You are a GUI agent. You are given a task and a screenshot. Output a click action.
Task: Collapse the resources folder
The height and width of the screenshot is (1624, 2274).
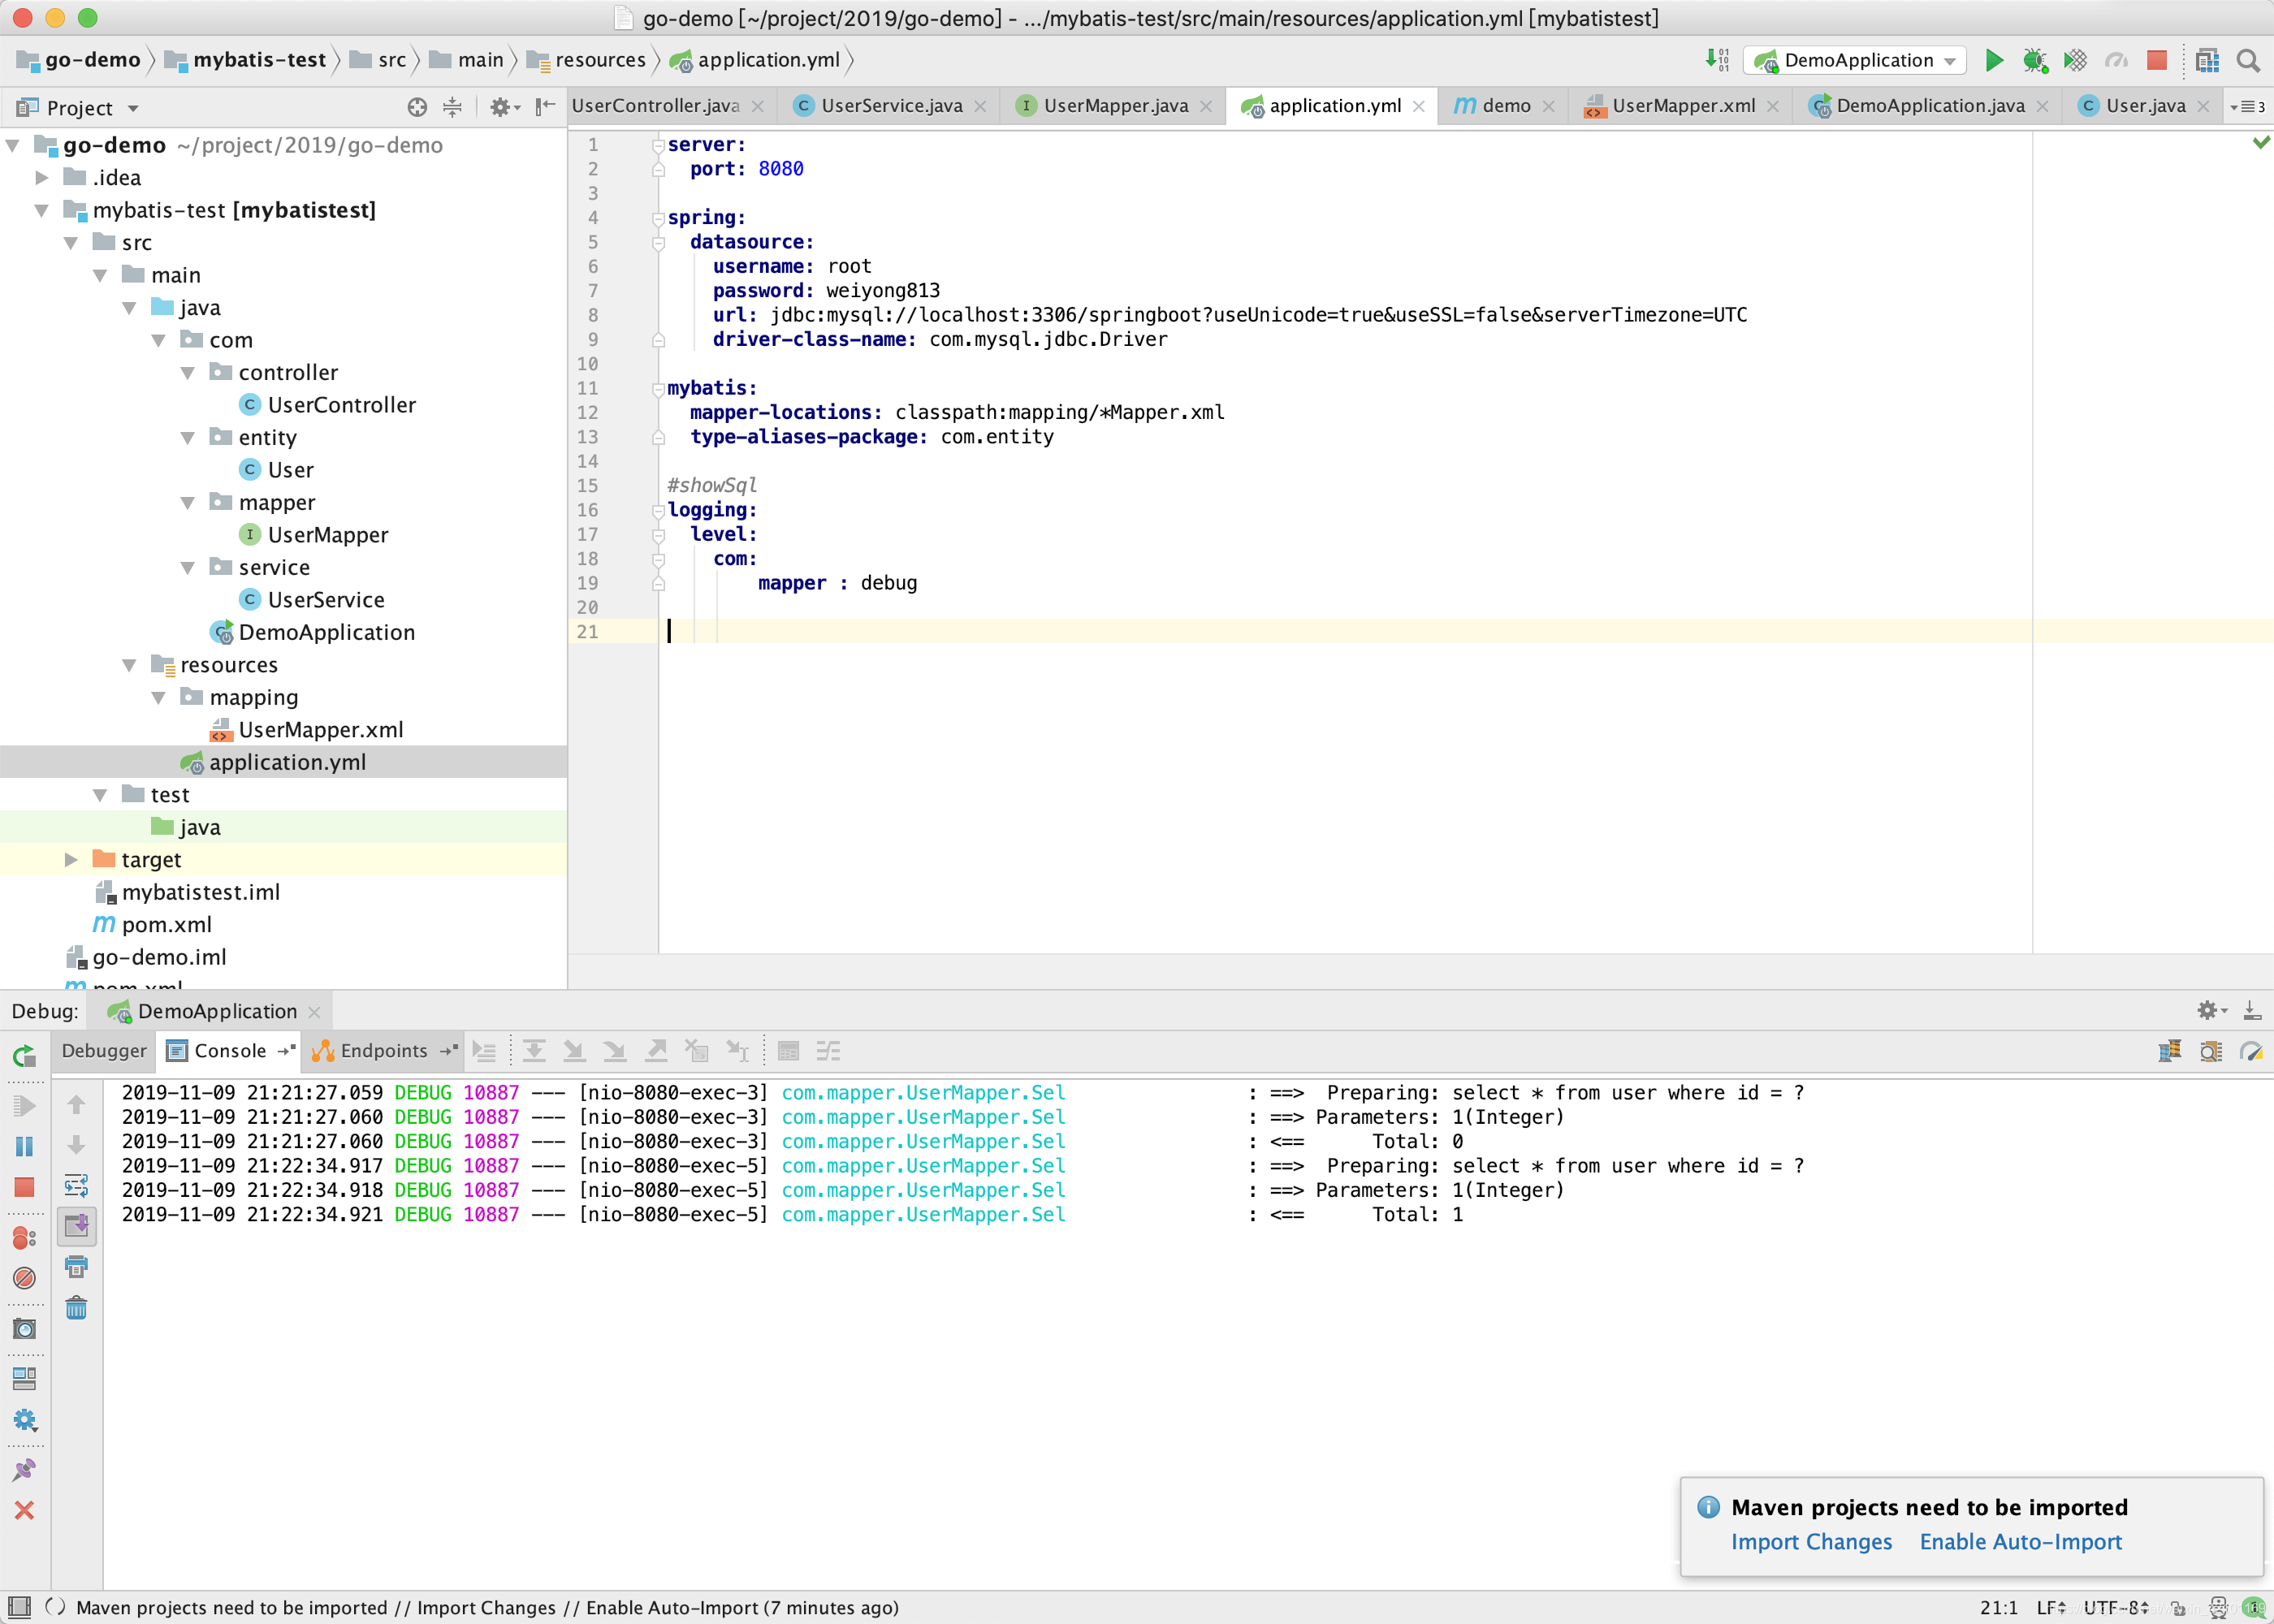(x=129, y=665)
